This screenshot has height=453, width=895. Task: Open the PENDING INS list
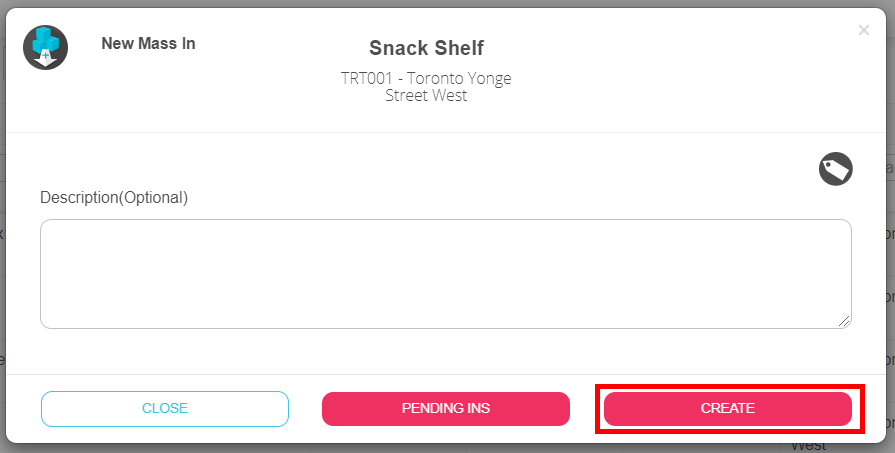[x=445, y=408]
